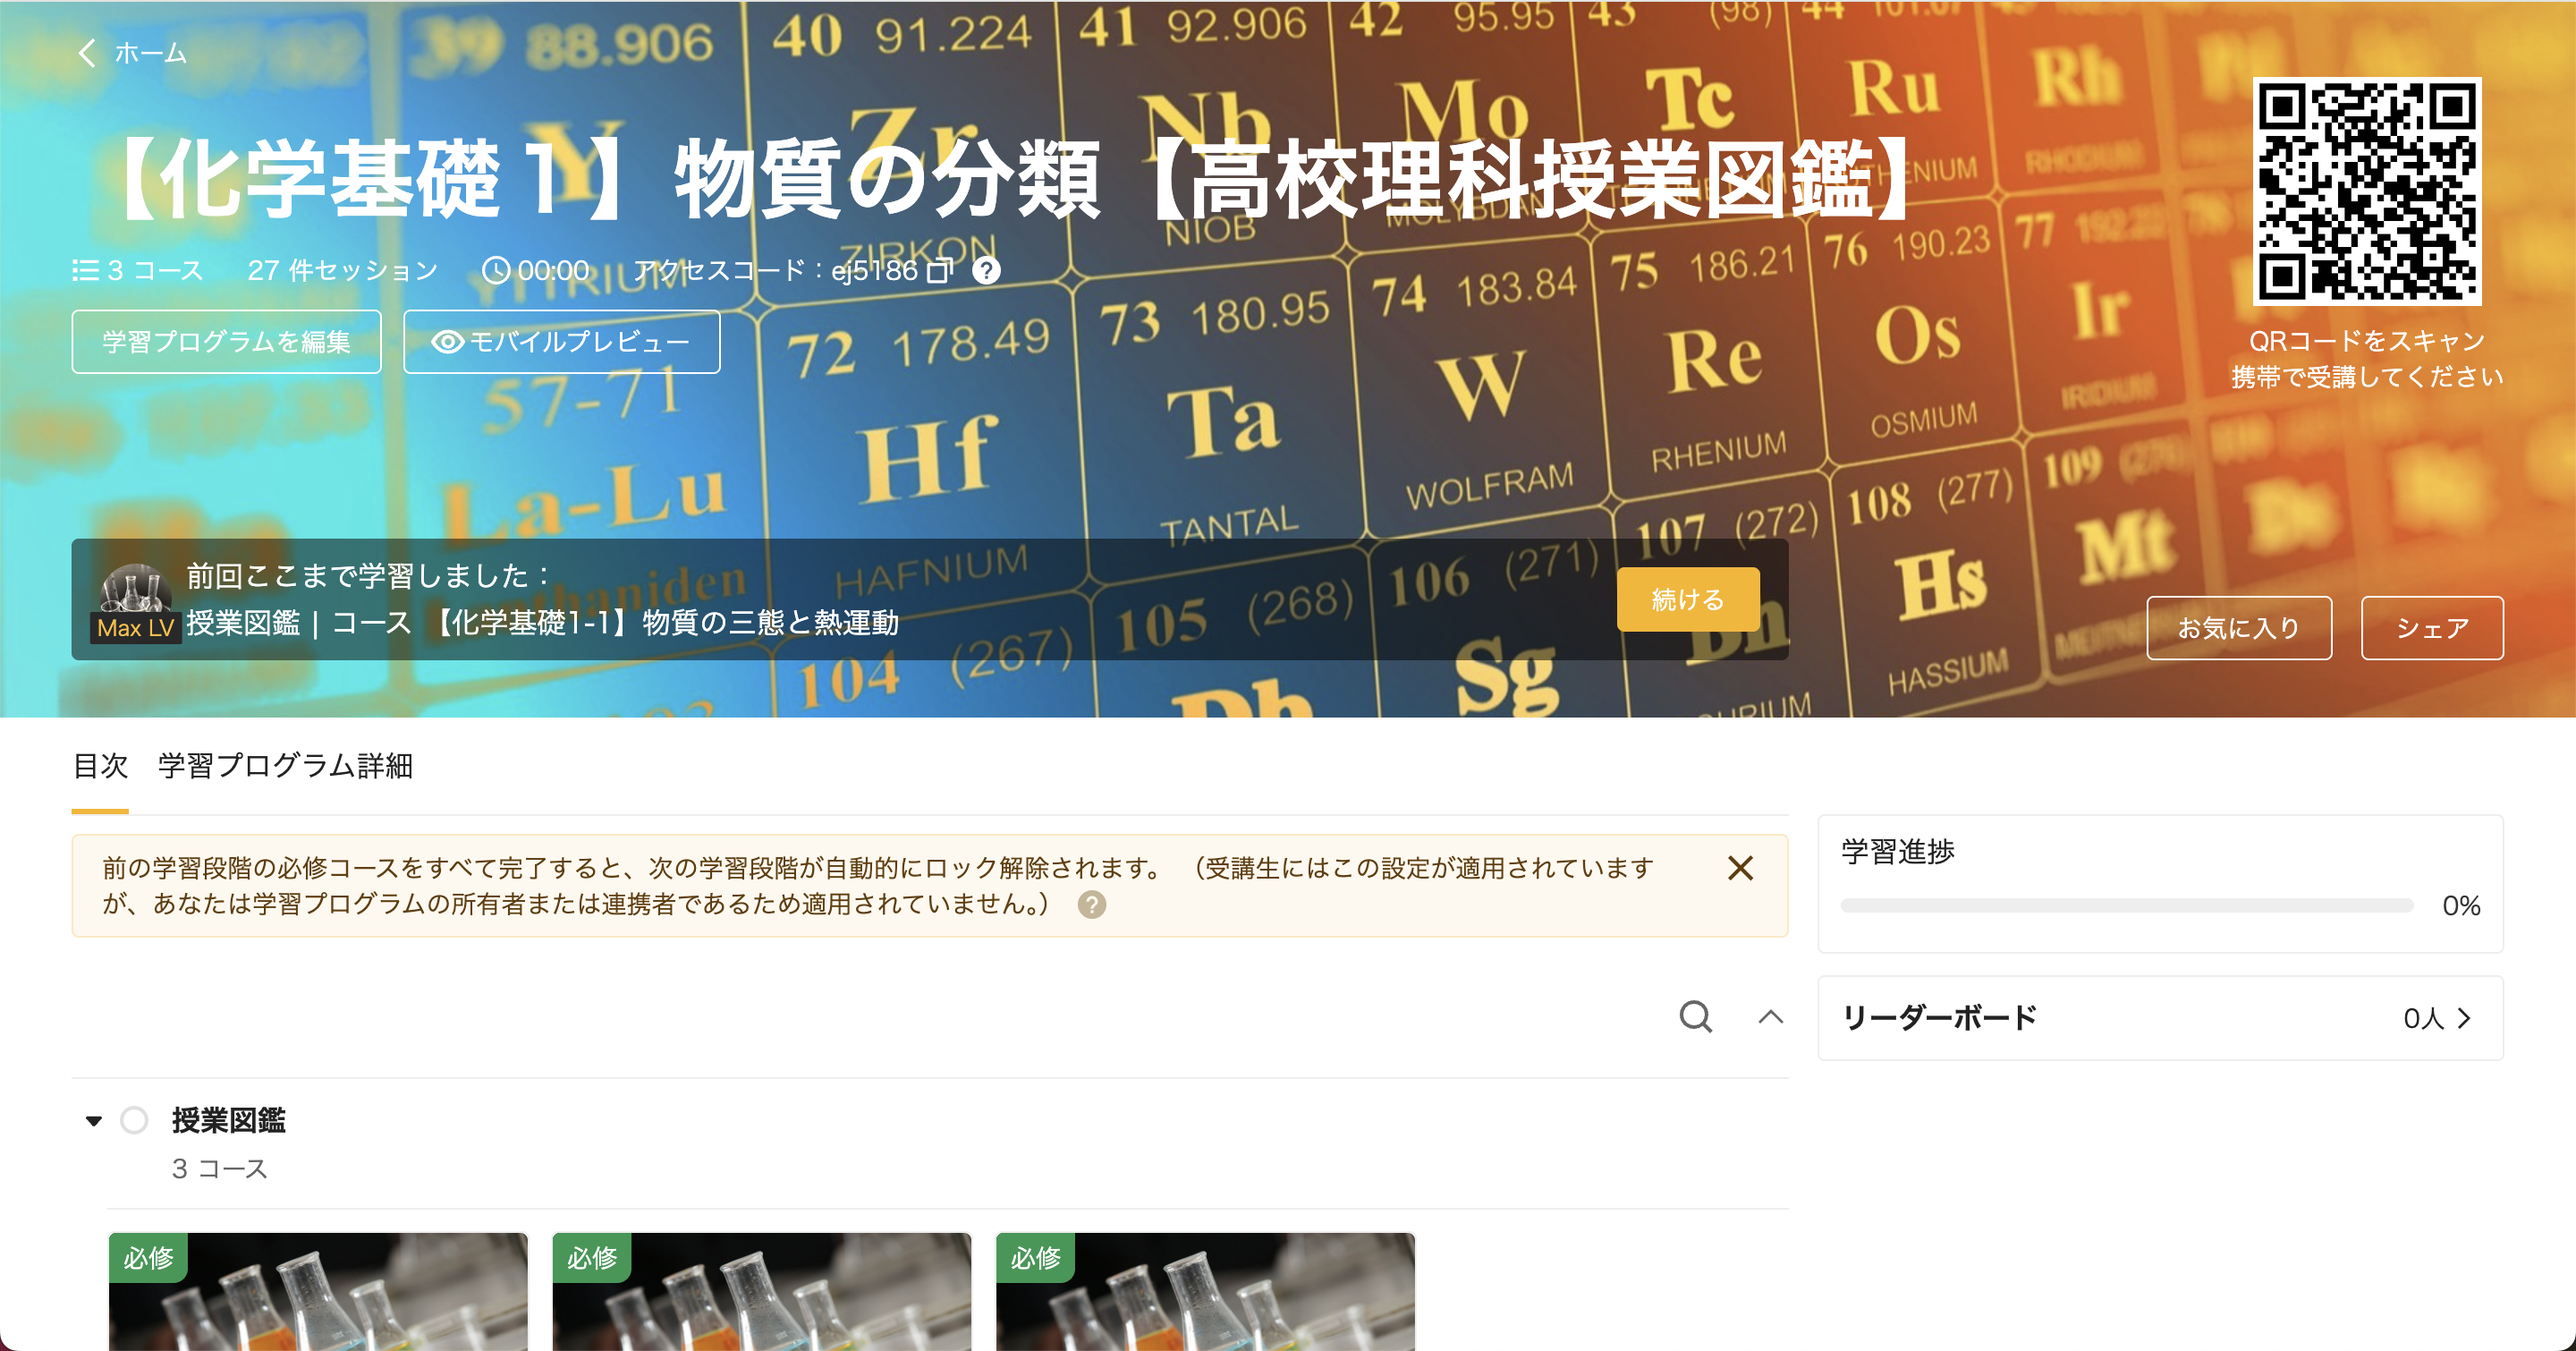
Task: Switch to 目次 tab
Action: pyautogui.click(x=100, y=766)
